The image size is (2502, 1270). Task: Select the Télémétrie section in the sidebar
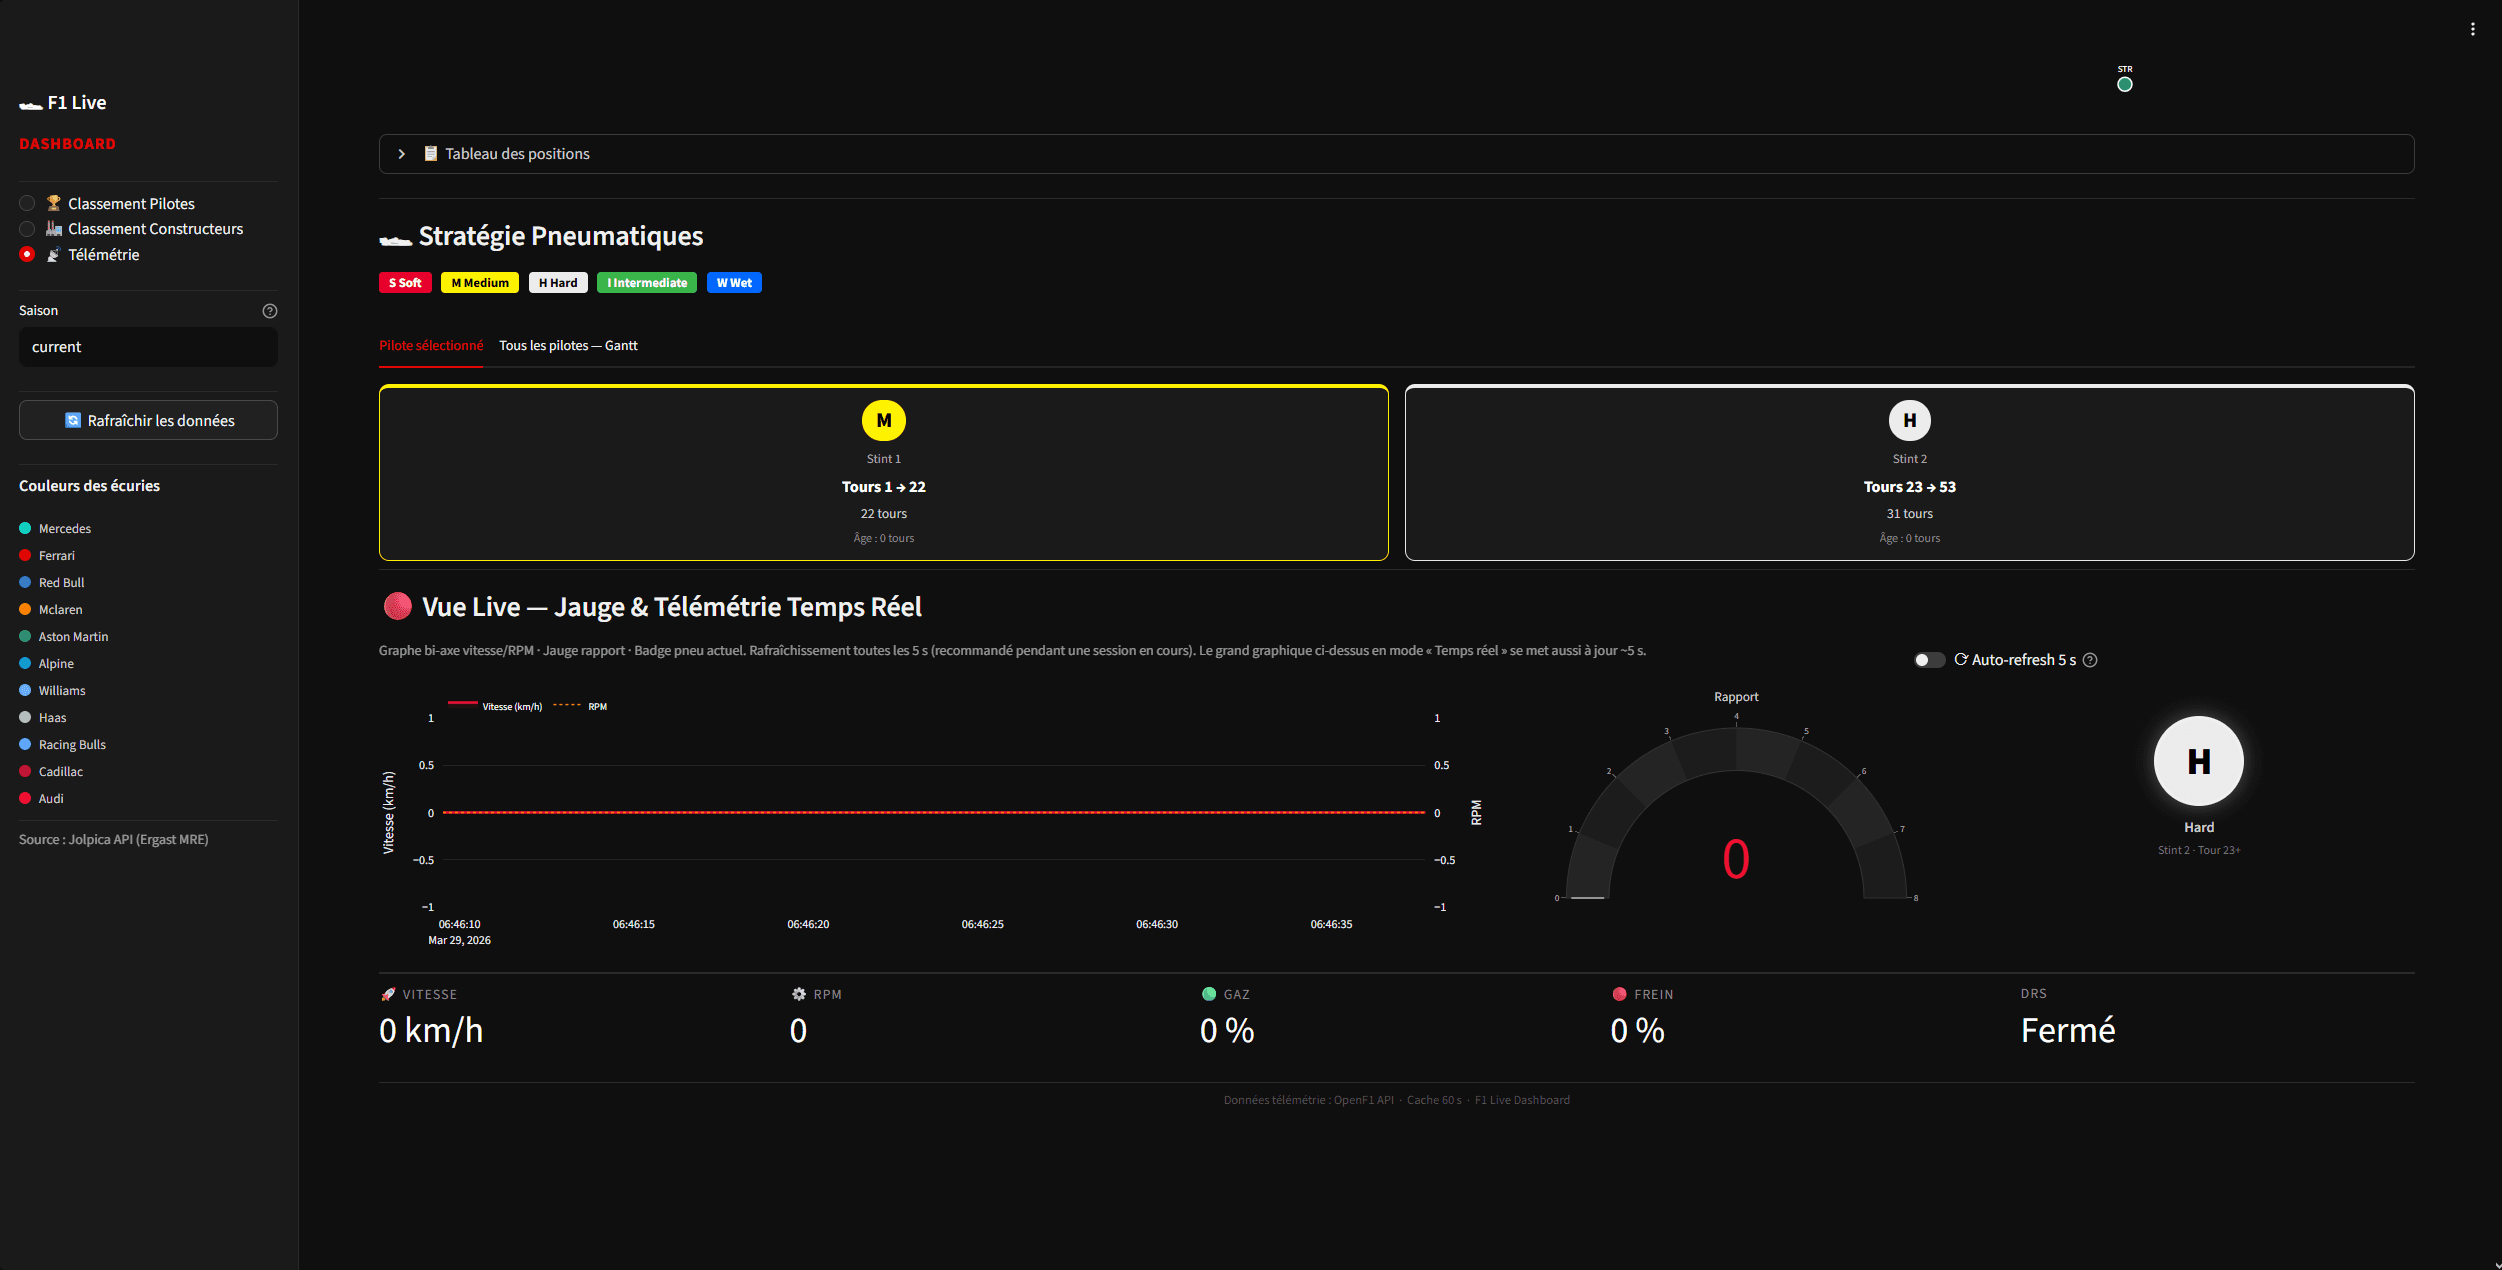[103, 254]
